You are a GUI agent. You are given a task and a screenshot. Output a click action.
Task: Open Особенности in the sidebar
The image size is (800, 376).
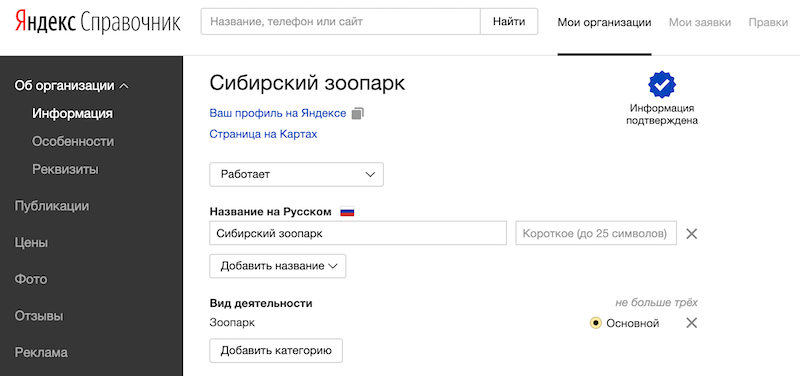click(73, 141)
